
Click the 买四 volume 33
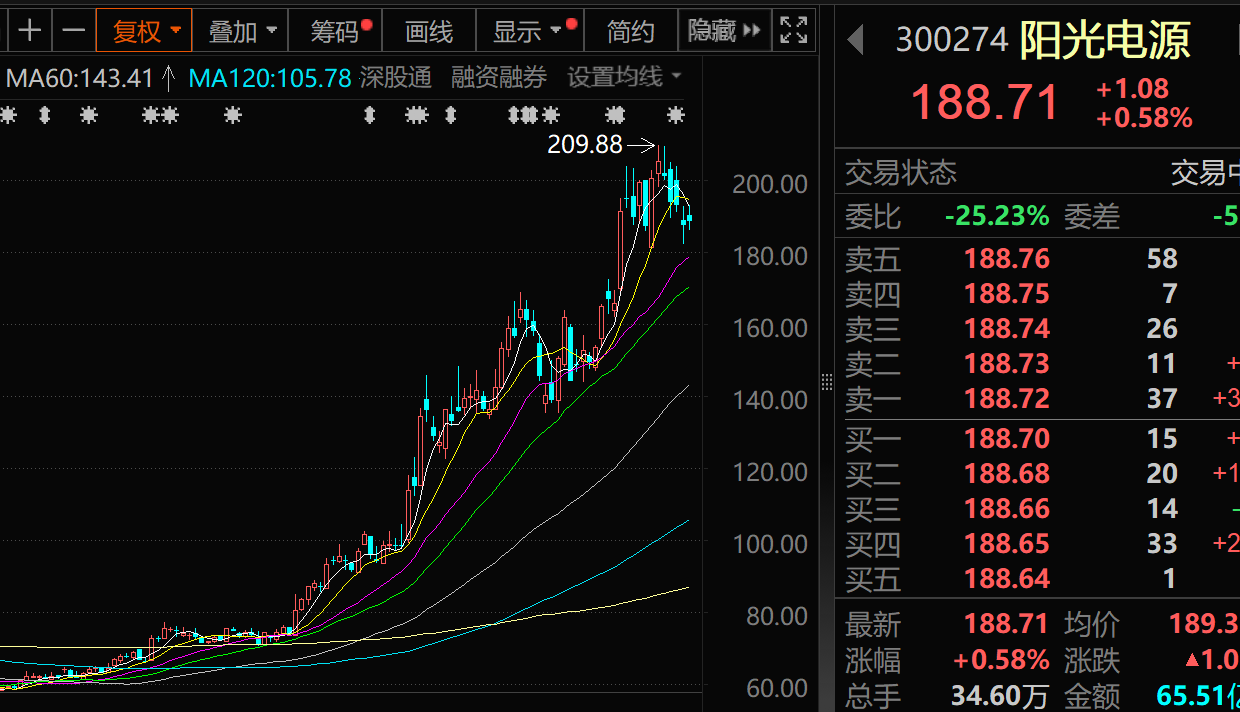pos(1162,544)
